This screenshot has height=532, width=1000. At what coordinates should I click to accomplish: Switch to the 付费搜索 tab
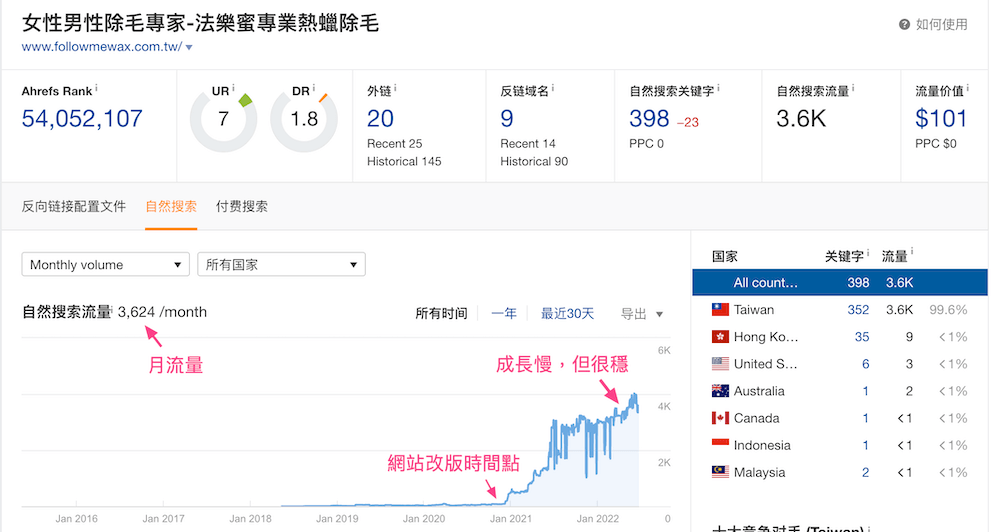[x=242, y=207]
